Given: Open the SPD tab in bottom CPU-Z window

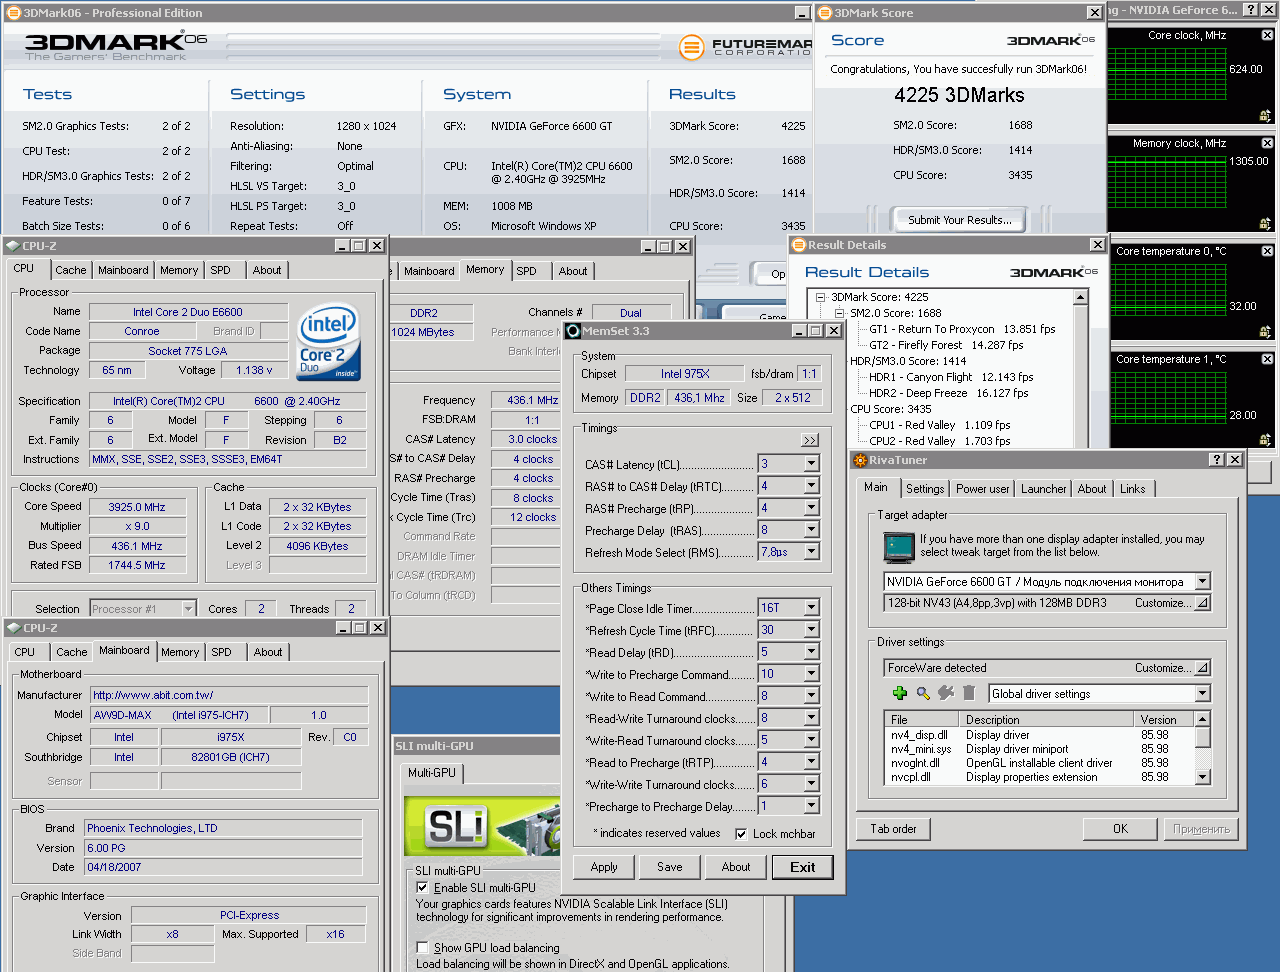Looking at the screenshot, I should tap(222, 652).
